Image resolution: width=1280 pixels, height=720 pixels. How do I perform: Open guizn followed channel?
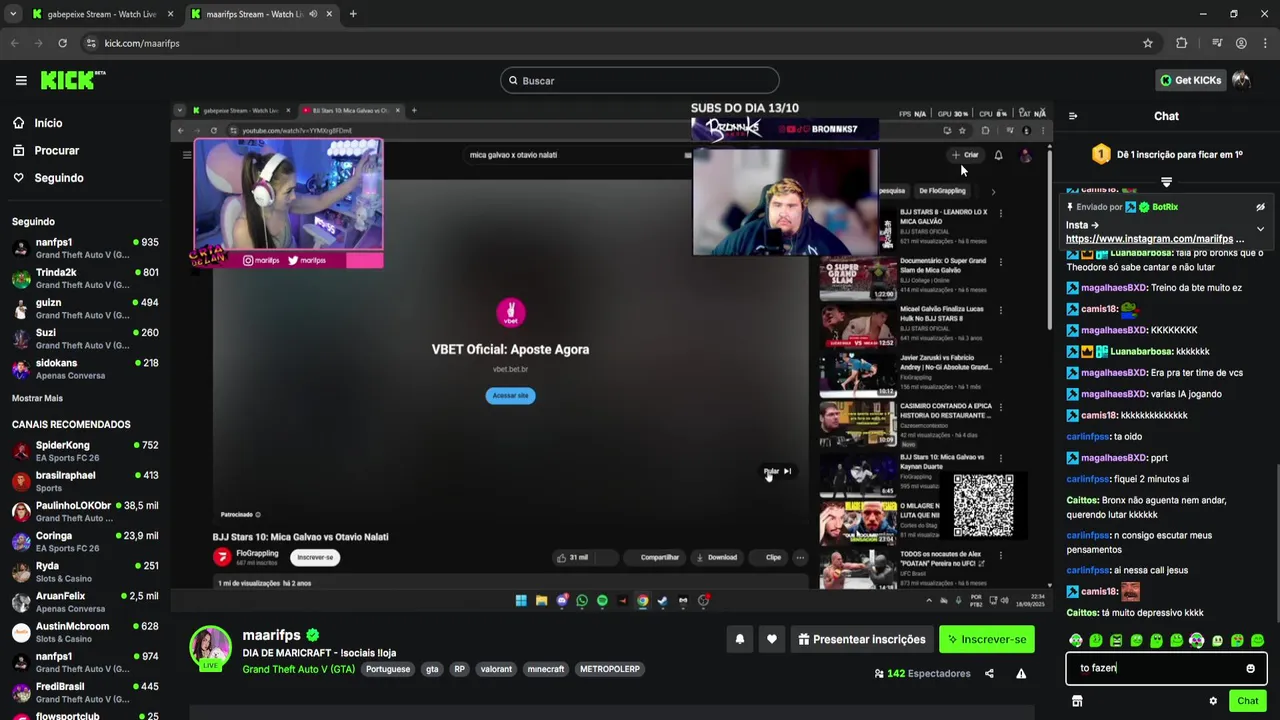[85, 308]
